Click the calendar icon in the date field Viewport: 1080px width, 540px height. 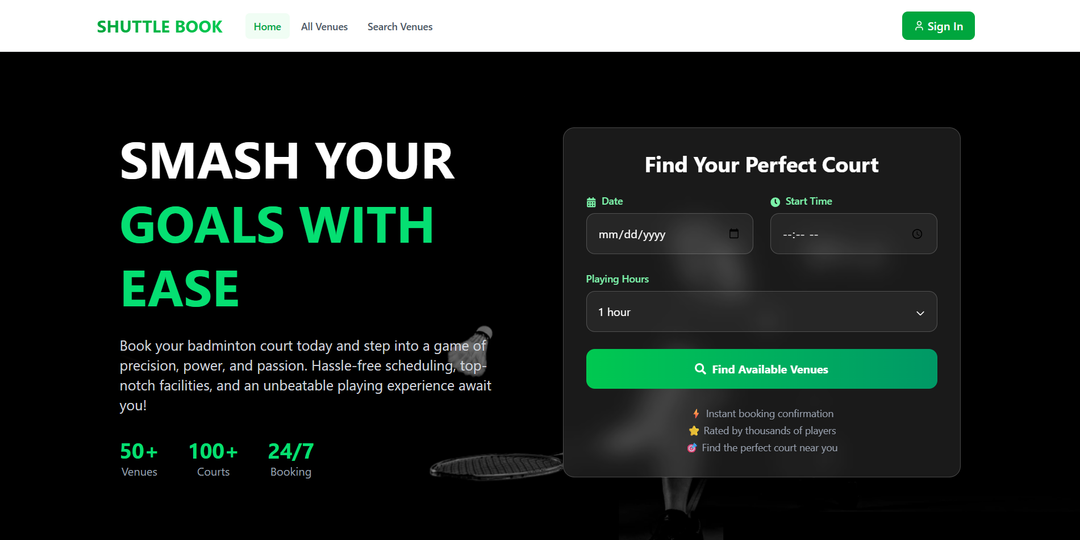(734, 233)
